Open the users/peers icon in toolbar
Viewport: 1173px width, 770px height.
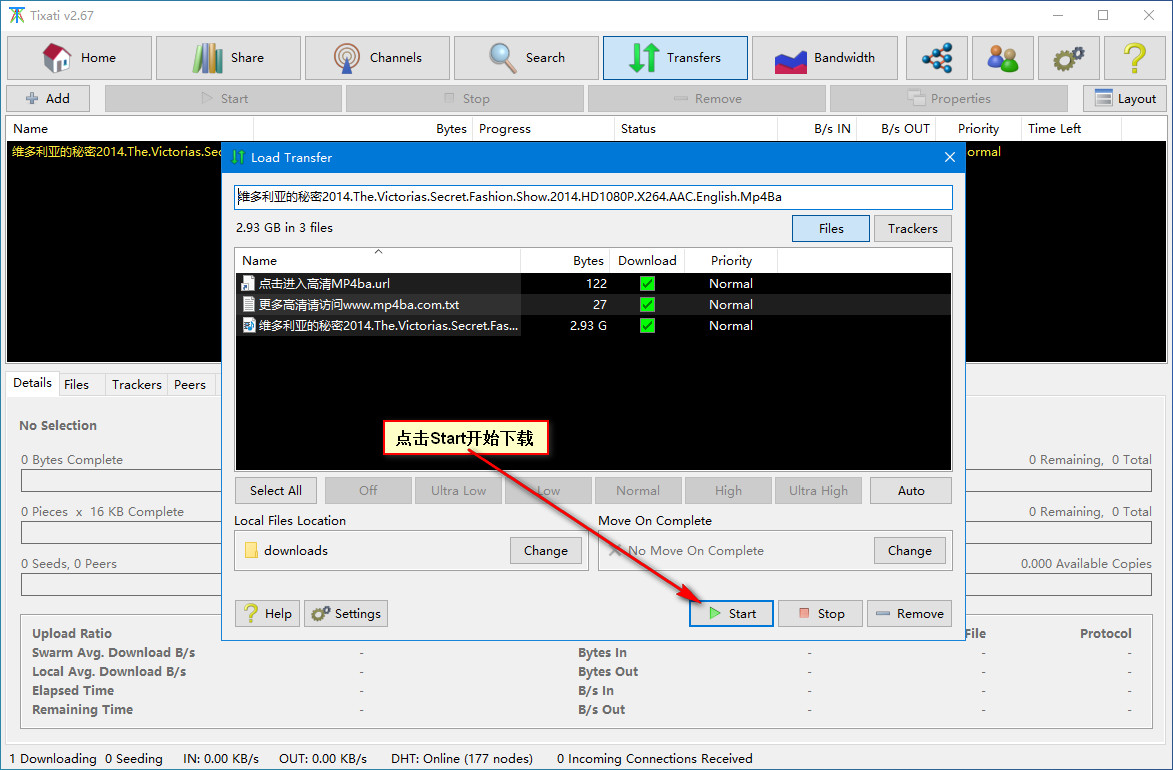pos(1002,58)
